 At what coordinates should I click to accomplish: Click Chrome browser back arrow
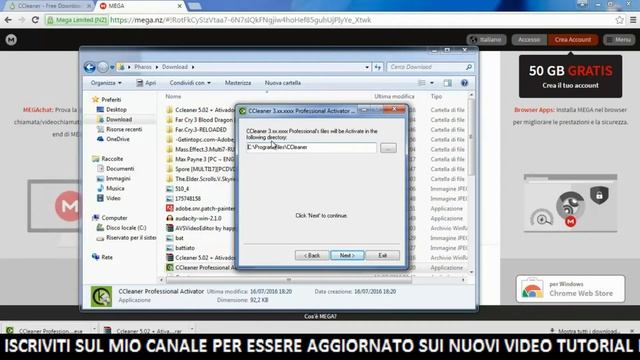[8, 20]
